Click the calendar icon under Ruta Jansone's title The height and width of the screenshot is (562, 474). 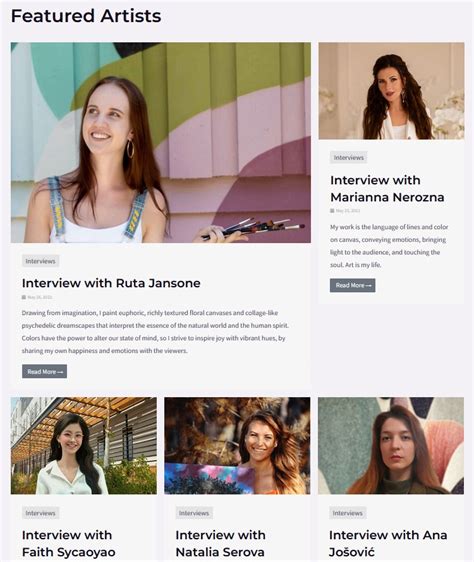tap(24, 297)
